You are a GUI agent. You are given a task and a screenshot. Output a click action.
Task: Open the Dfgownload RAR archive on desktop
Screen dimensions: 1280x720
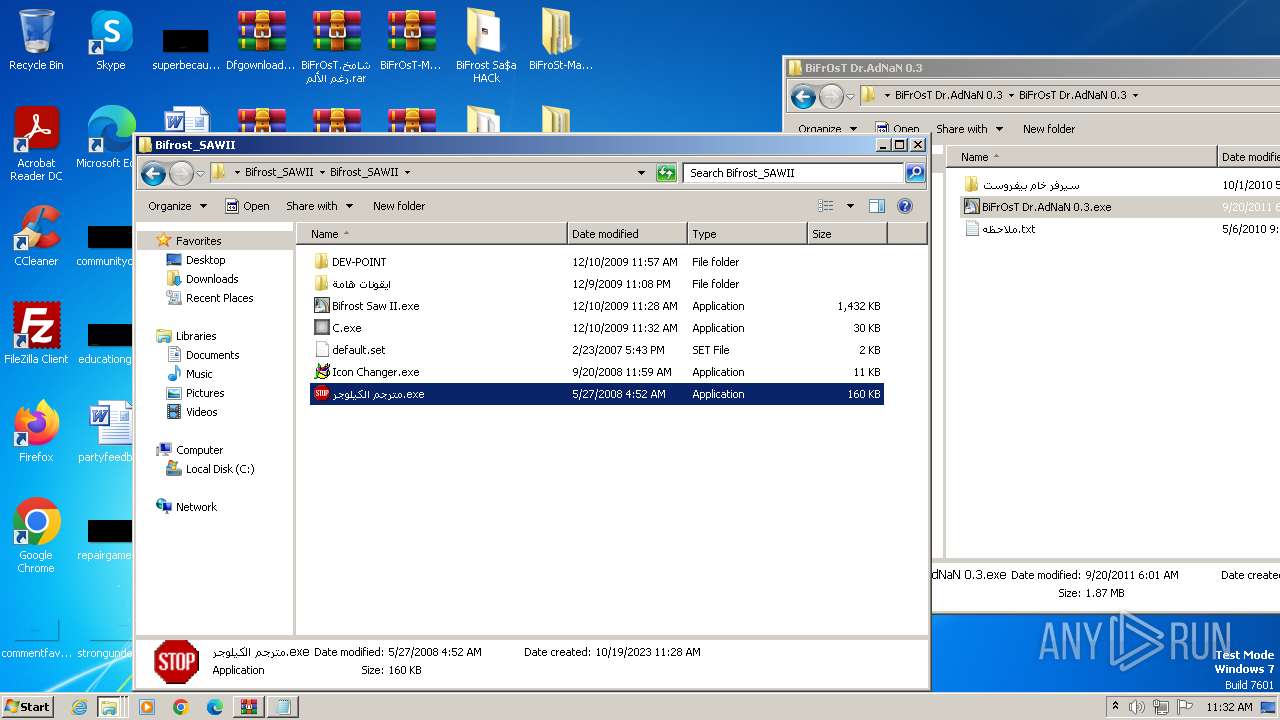[x=261, y=40]
